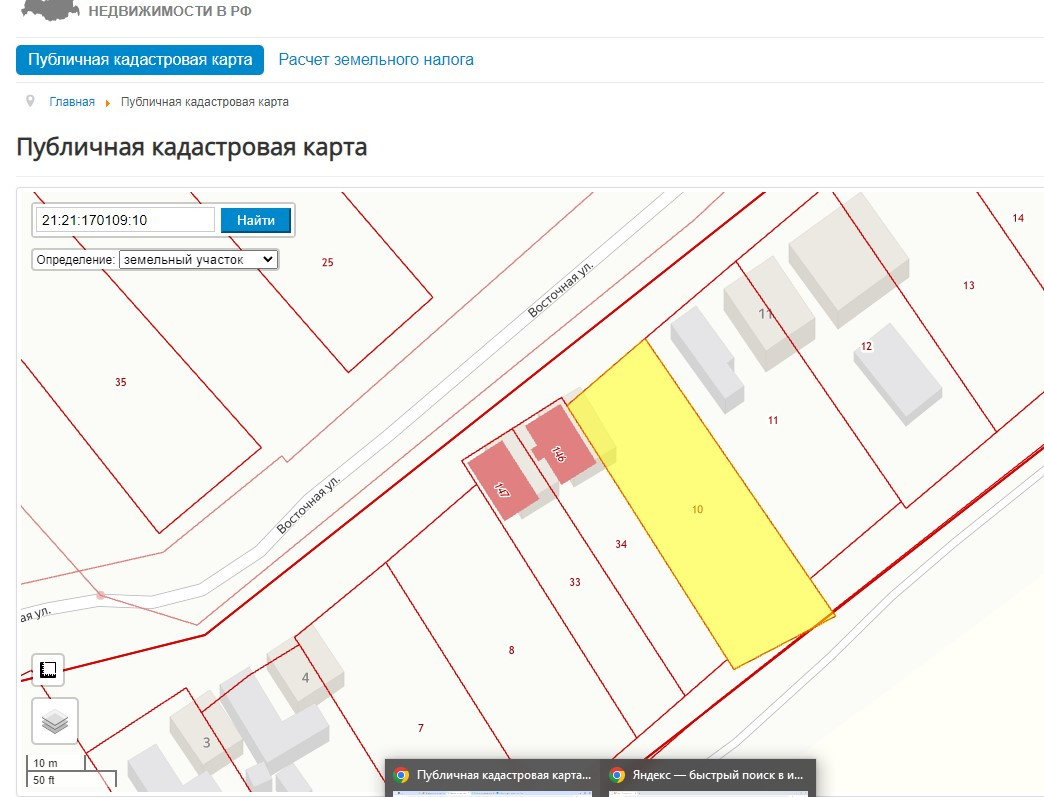The height and width of the screenshot is (797, 1044).
Task: Switch to Яндекс taskbar window preview
Action: [x=709, y=778]
